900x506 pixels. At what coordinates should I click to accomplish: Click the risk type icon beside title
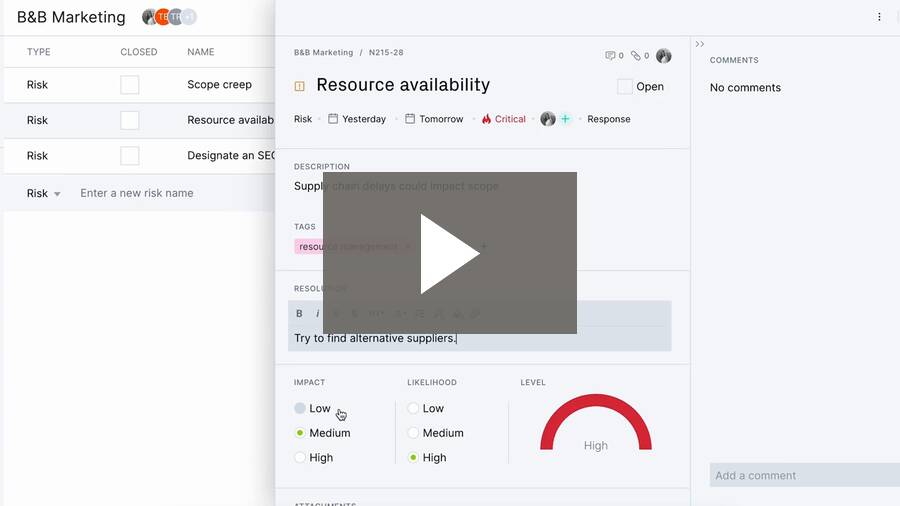click(x=299, y=86)
